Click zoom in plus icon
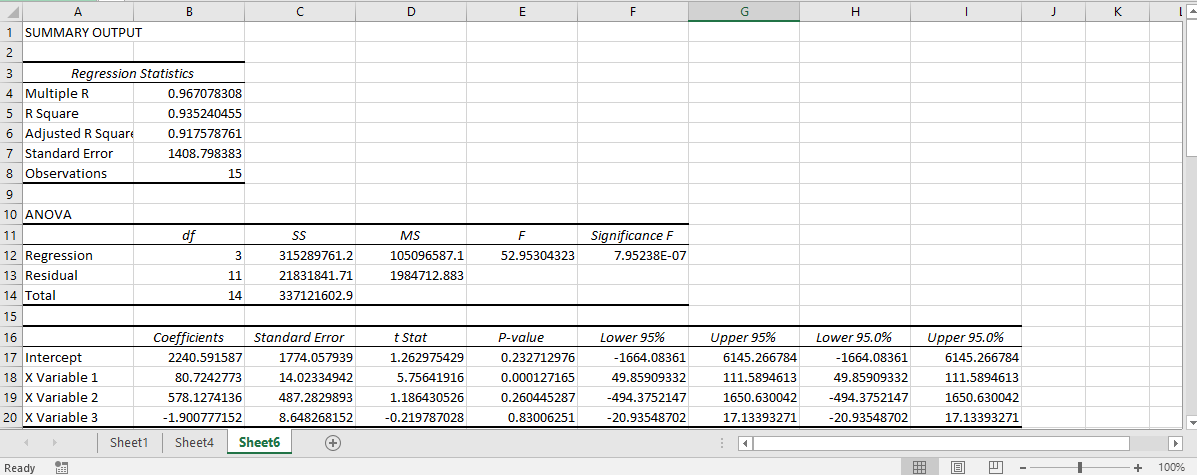The width and height of the screenshot is (1197, 475). [x=1137, y=467]
